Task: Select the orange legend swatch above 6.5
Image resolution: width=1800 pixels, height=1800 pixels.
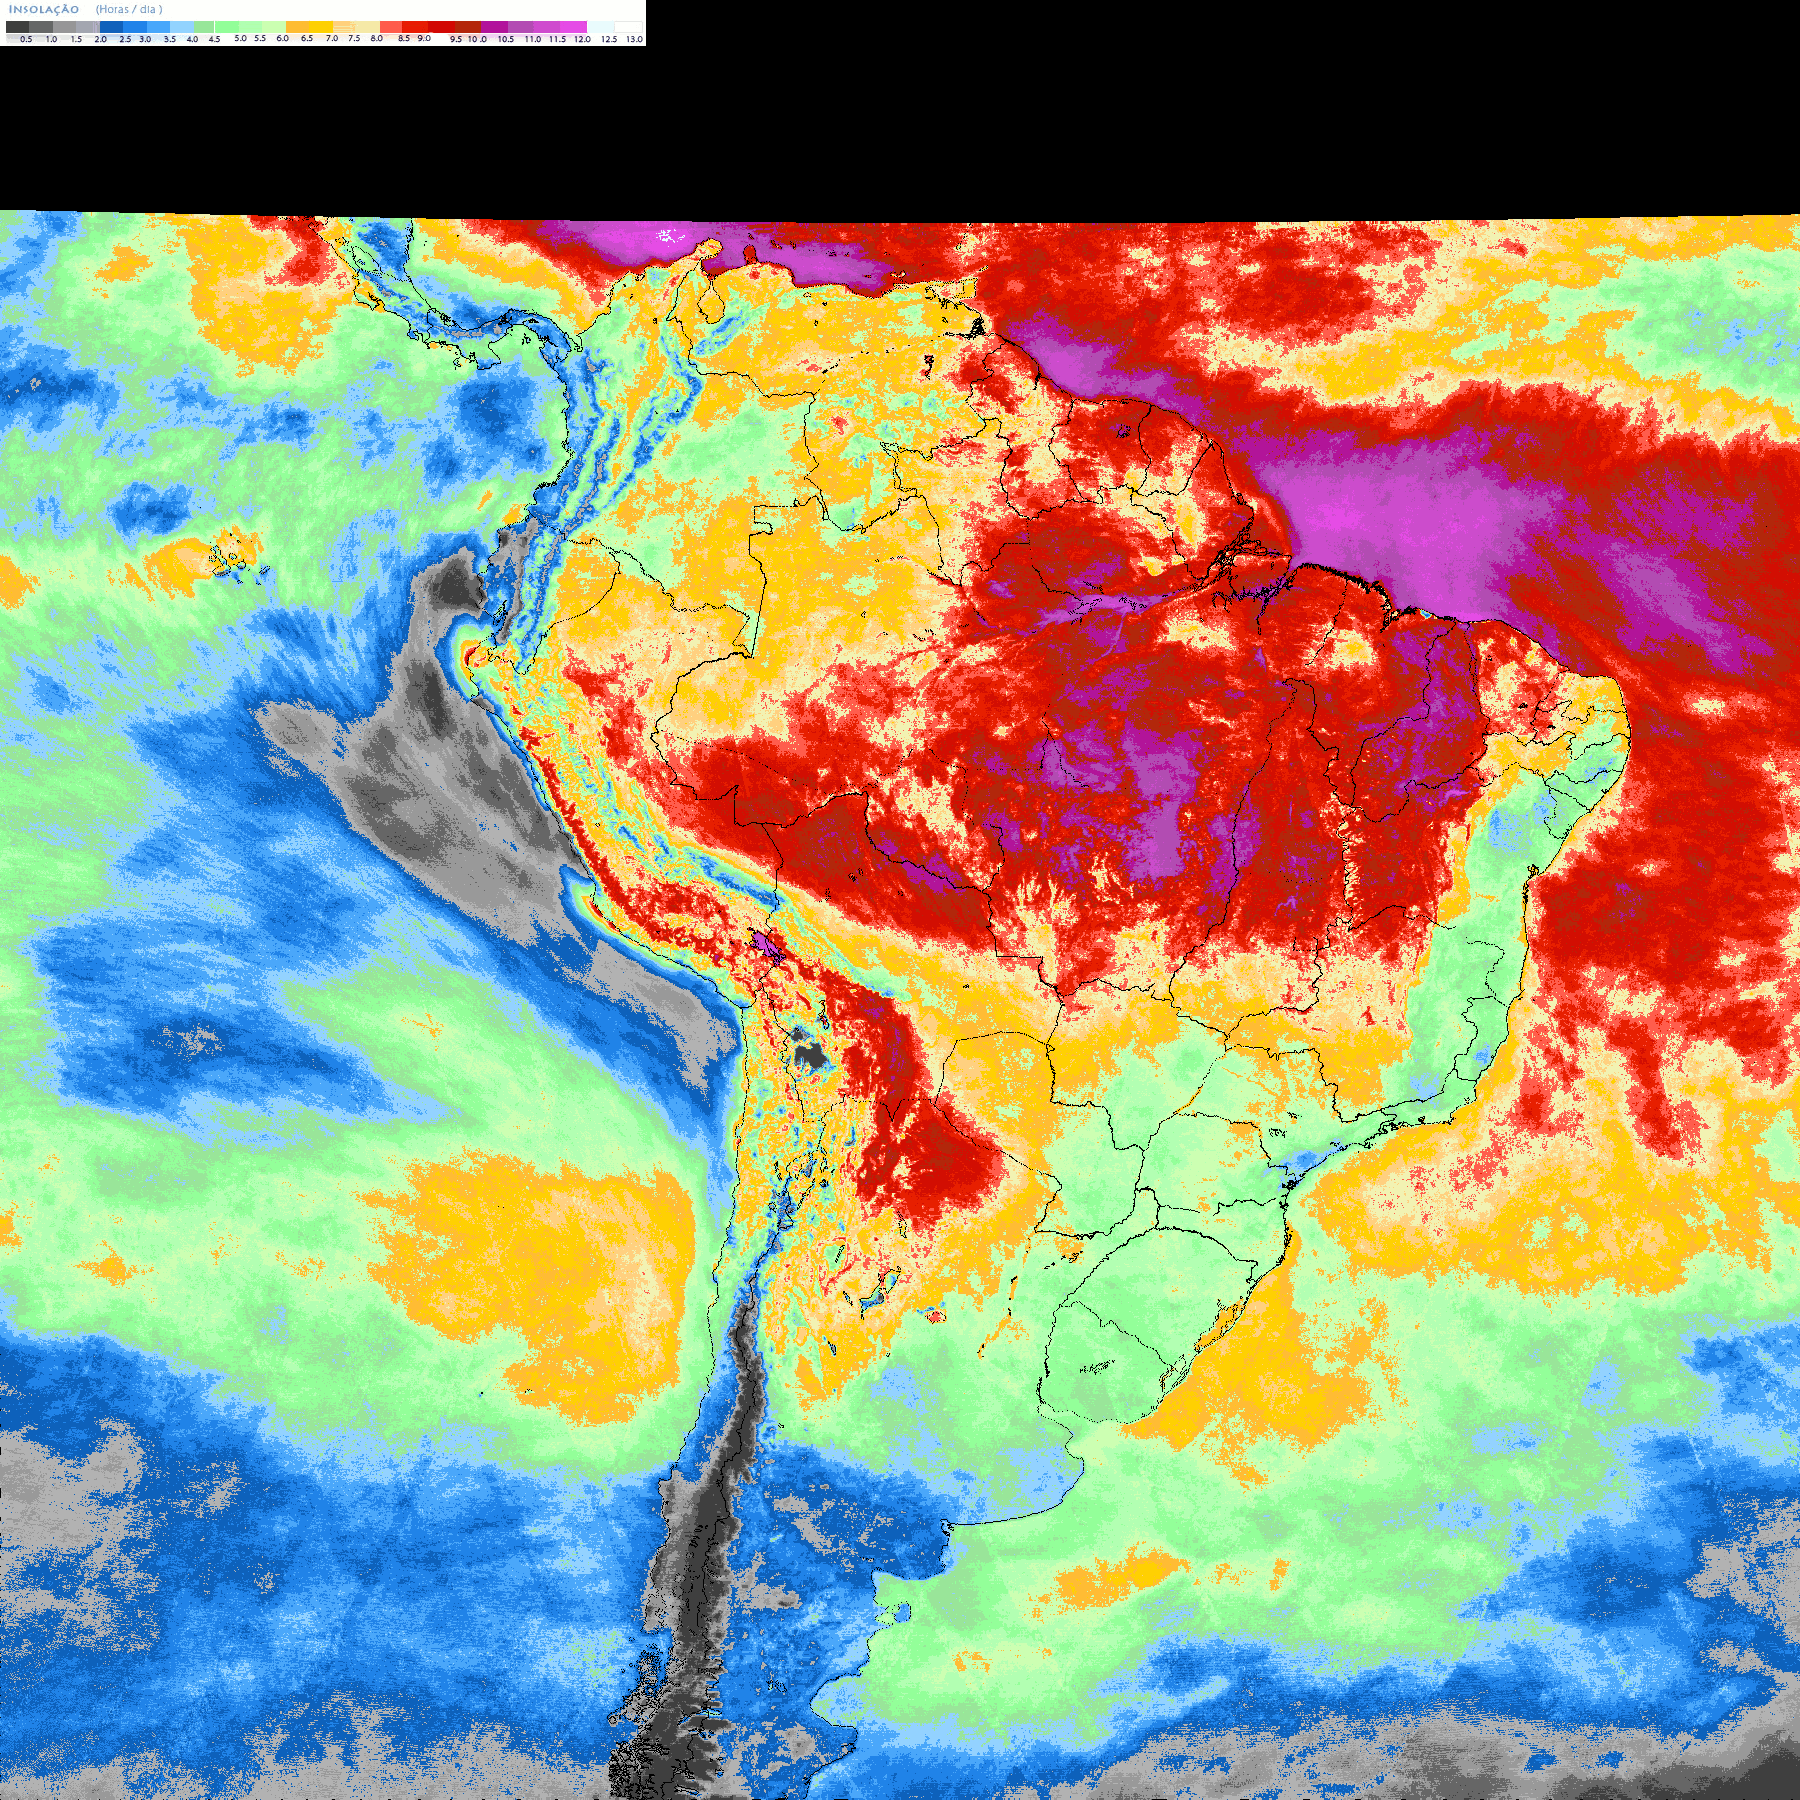Action: [297, 27]
